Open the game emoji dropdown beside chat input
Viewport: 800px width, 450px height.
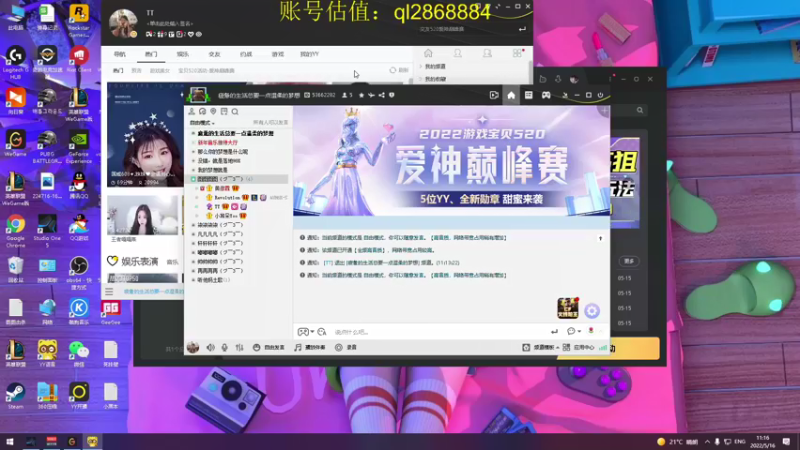click(305, 332)
